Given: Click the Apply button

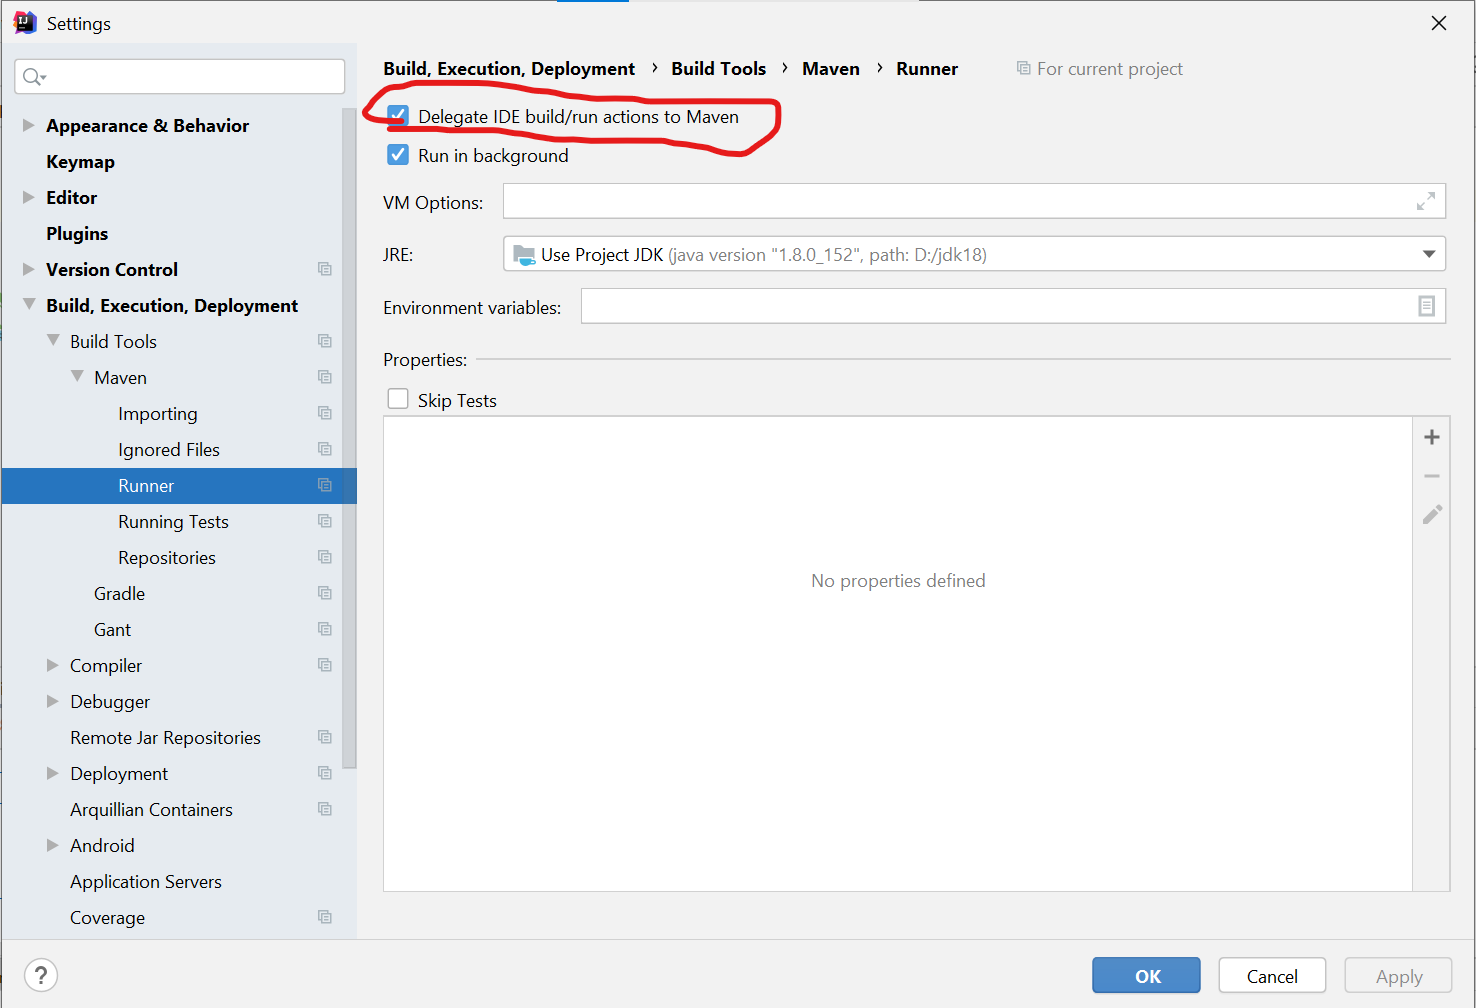Looking at the screenshot, I should [1398, 975].
